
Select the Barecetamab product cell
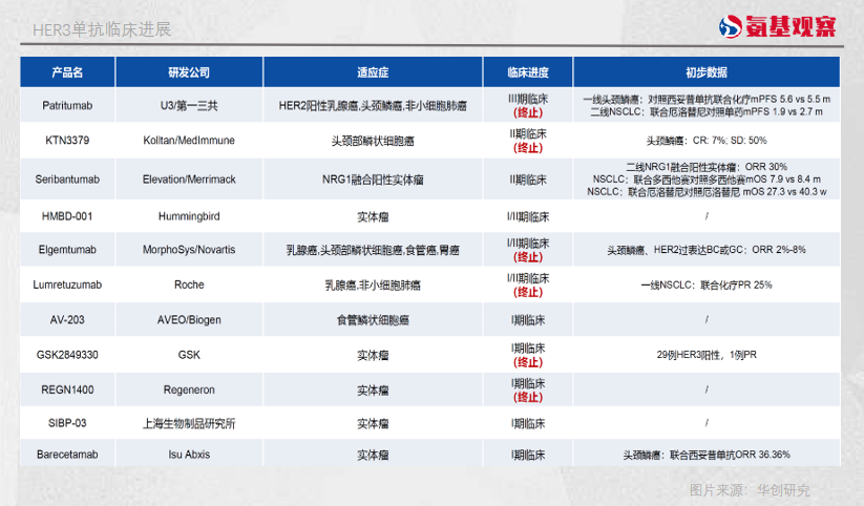coord(67,455)
